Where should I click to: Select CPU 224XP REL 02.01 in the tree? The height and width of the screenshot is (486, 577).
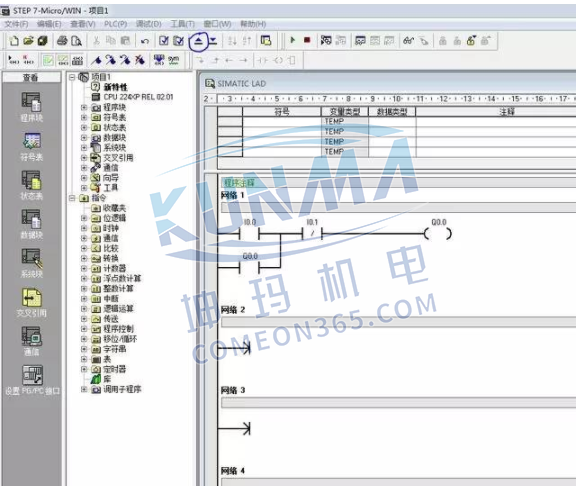click(x=138, y=97)
